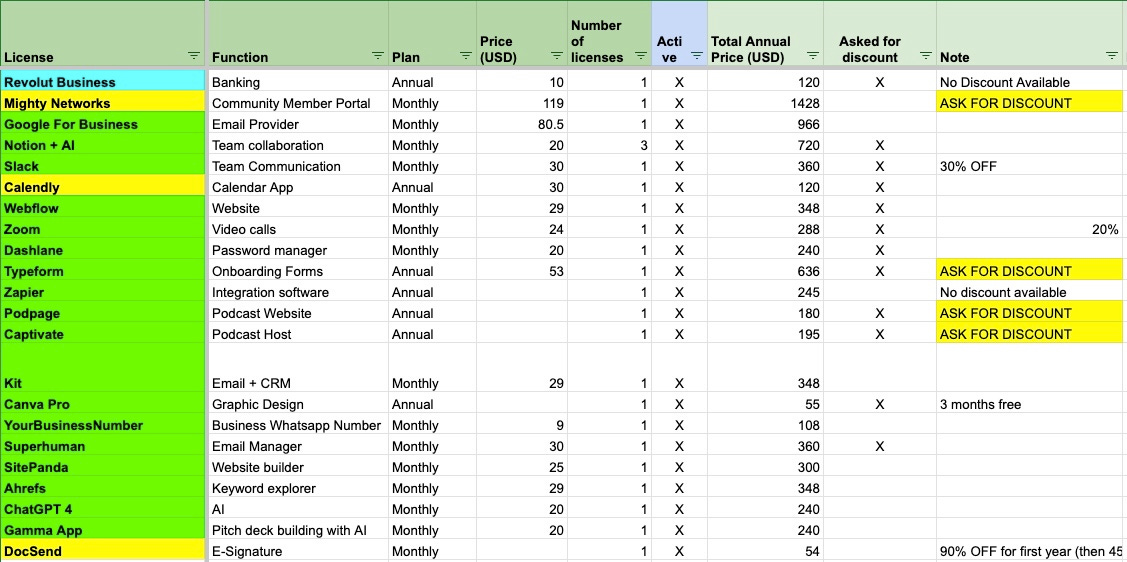Select the Revolut Business cell
This screenshot has width=1127, height=562.
(x=103, y=82)
